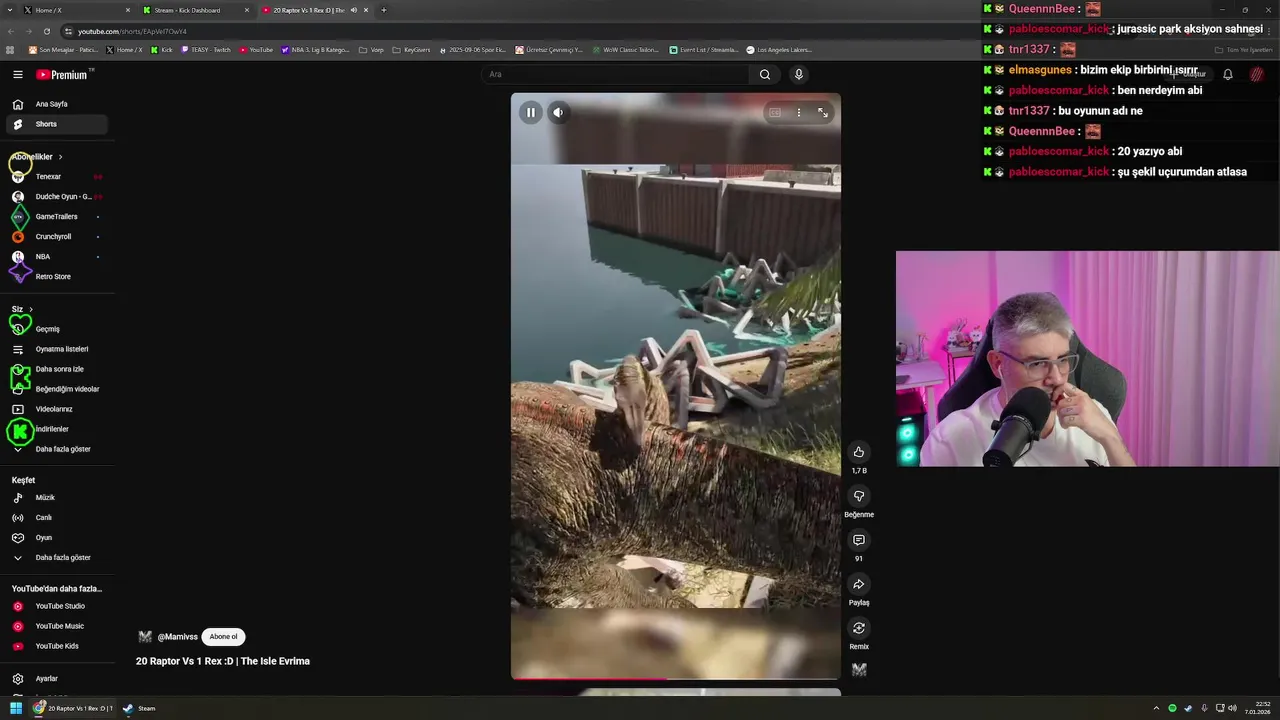This screenshot has height=720, width=1280.
Task: Open Spotify tray icon
Action: pos(1172,708)
